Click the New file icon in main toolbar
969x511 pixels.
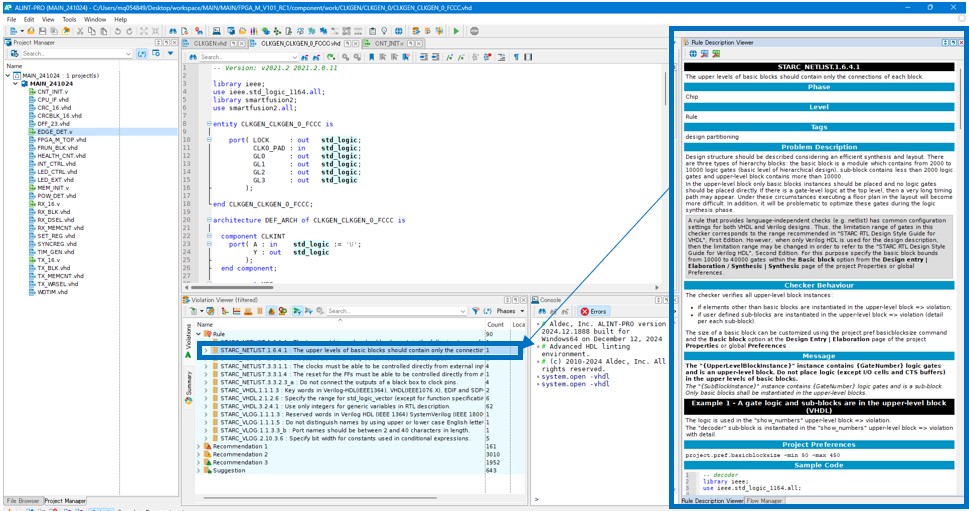[x=14, y=31]
